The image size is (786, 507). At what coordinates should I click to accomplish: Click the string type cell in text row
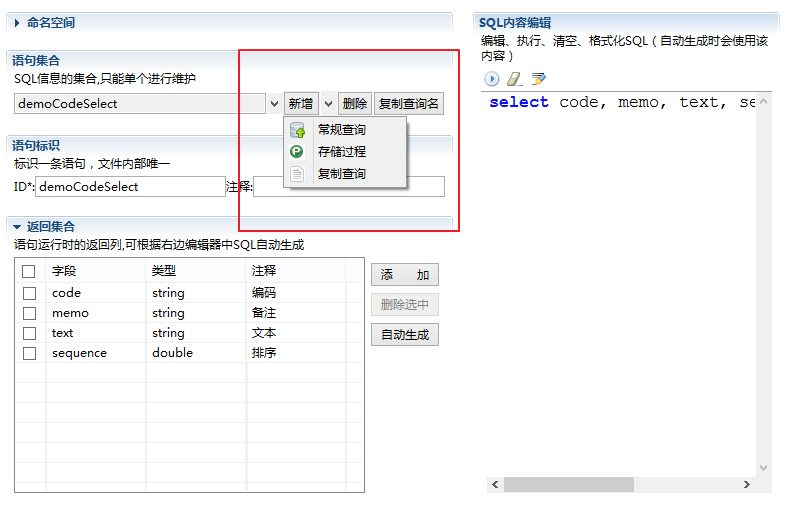coord(168,333)
